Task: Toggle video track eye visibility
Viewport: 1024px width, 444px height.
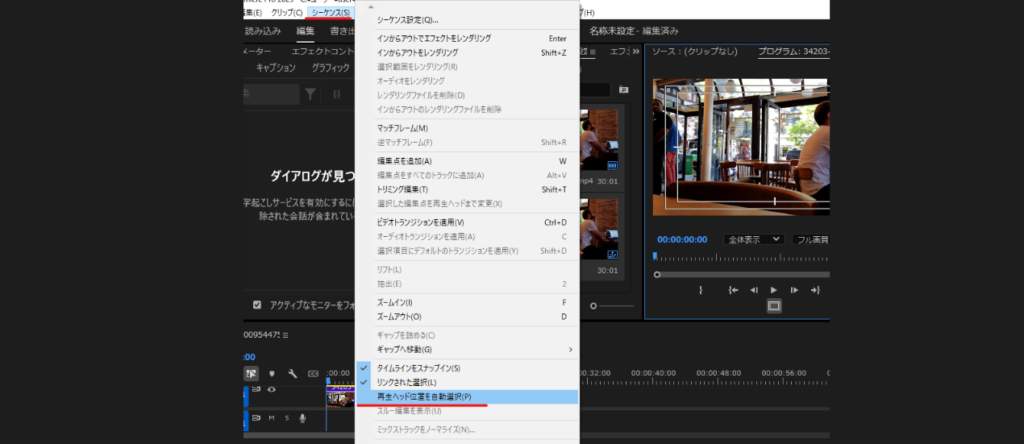Action: 271,390
